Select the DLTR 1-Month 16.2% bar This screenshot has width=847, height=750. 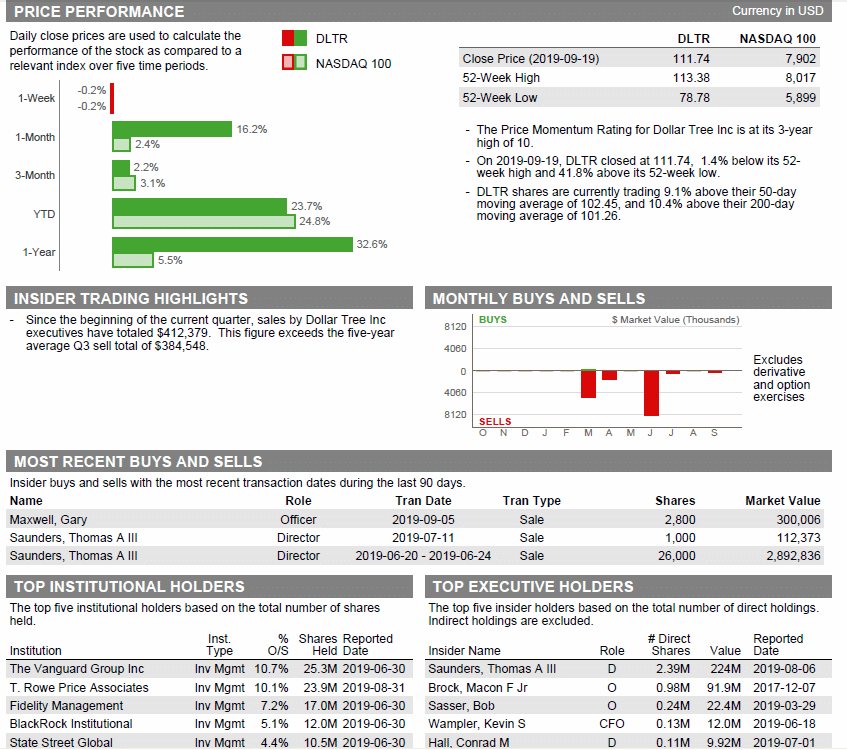point(172,129)
